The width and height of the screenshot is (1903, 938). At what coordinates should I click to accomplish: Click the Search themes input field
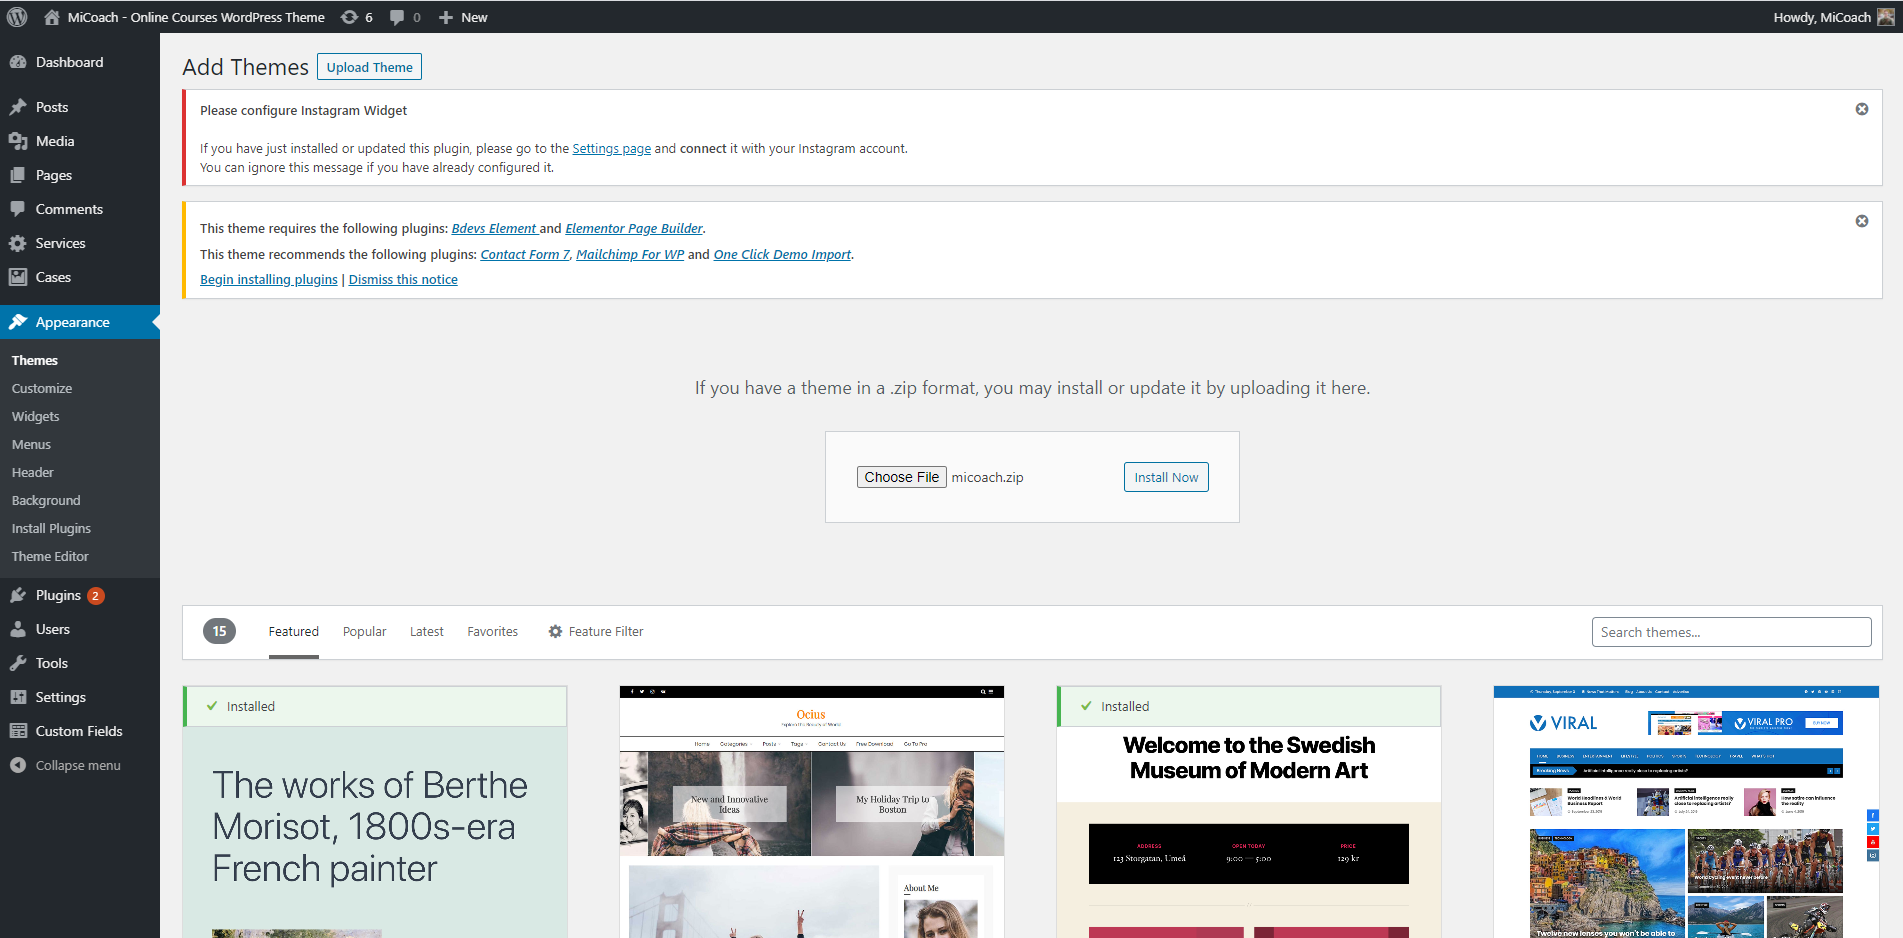pyautogui.click(x=1731, y=632)
